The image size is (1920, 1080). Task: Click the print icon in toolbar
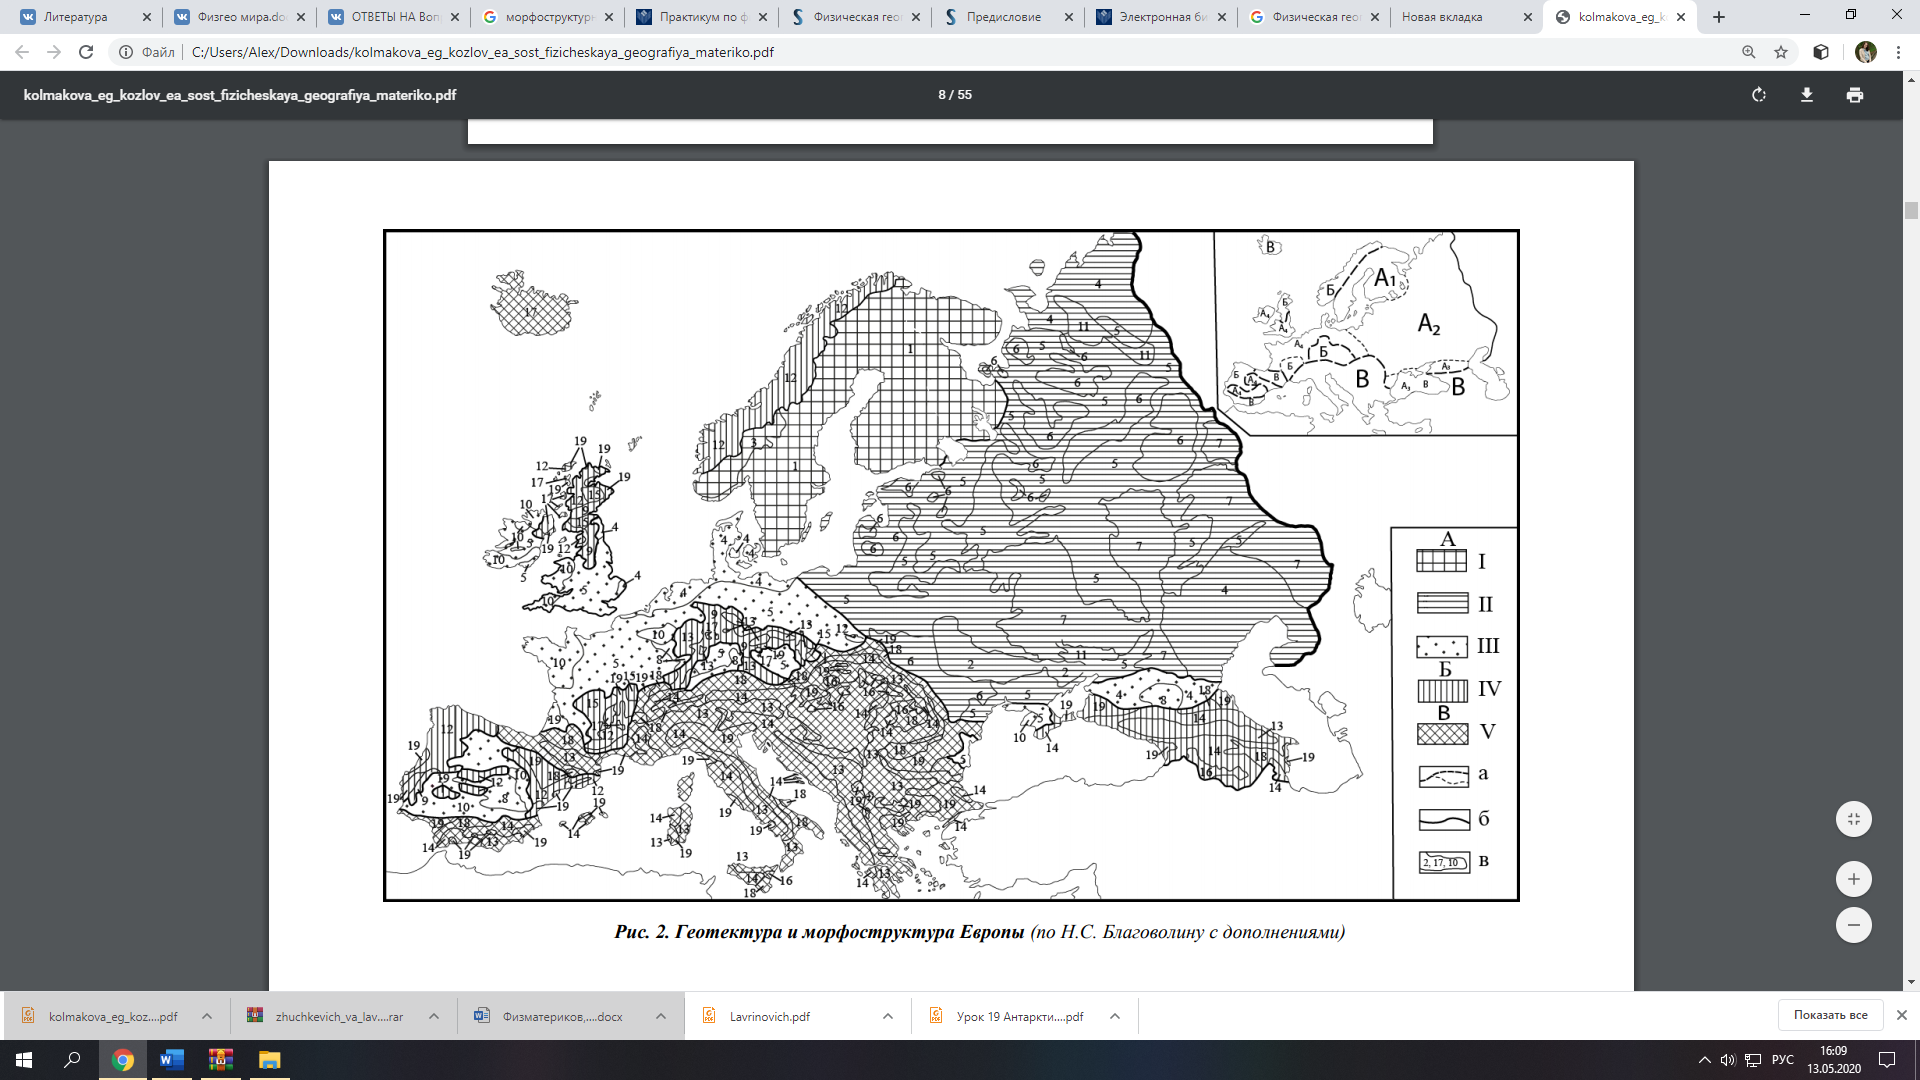1855,95
